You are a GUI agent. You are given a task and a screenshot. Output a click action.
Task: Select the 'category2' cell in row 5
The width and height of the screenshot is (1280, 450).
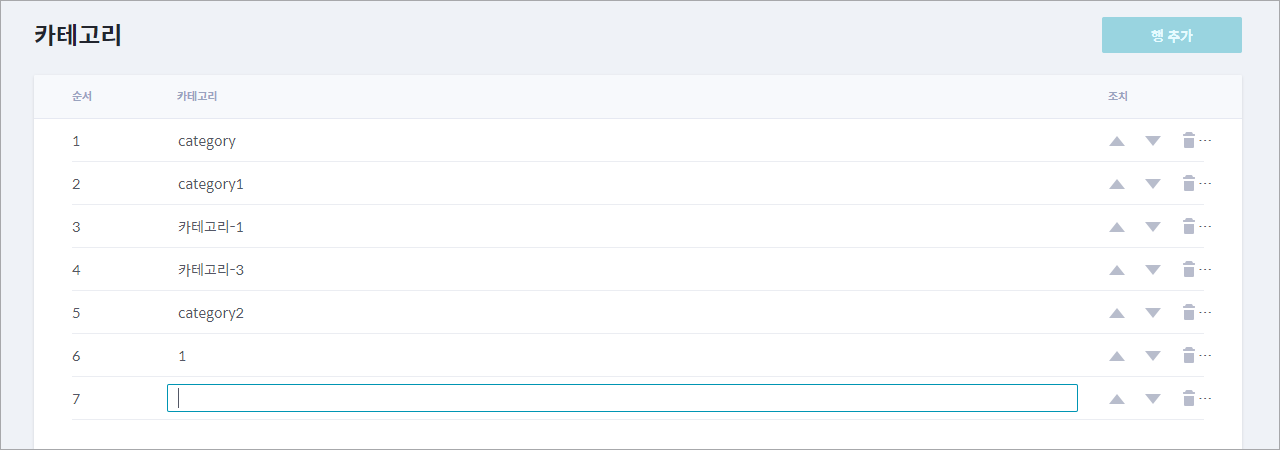point(211,313)
